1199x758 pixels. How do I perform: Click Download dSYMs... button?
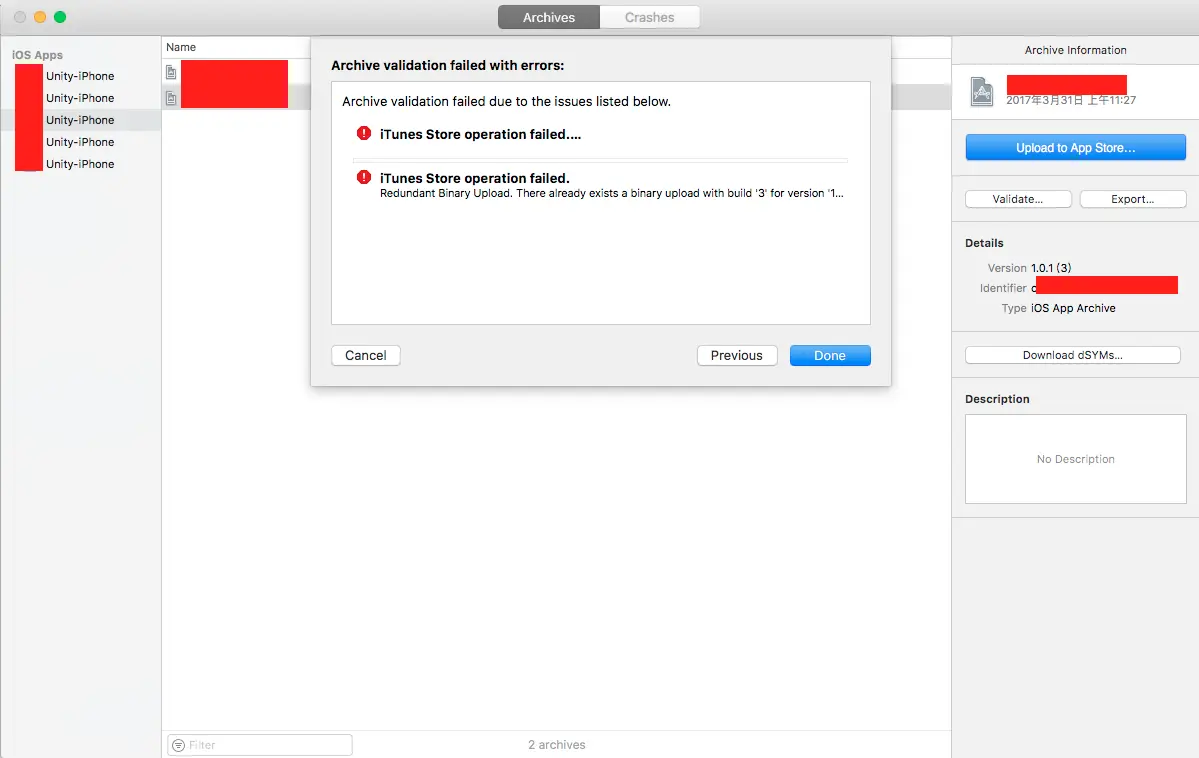[x=1073, y=355]
